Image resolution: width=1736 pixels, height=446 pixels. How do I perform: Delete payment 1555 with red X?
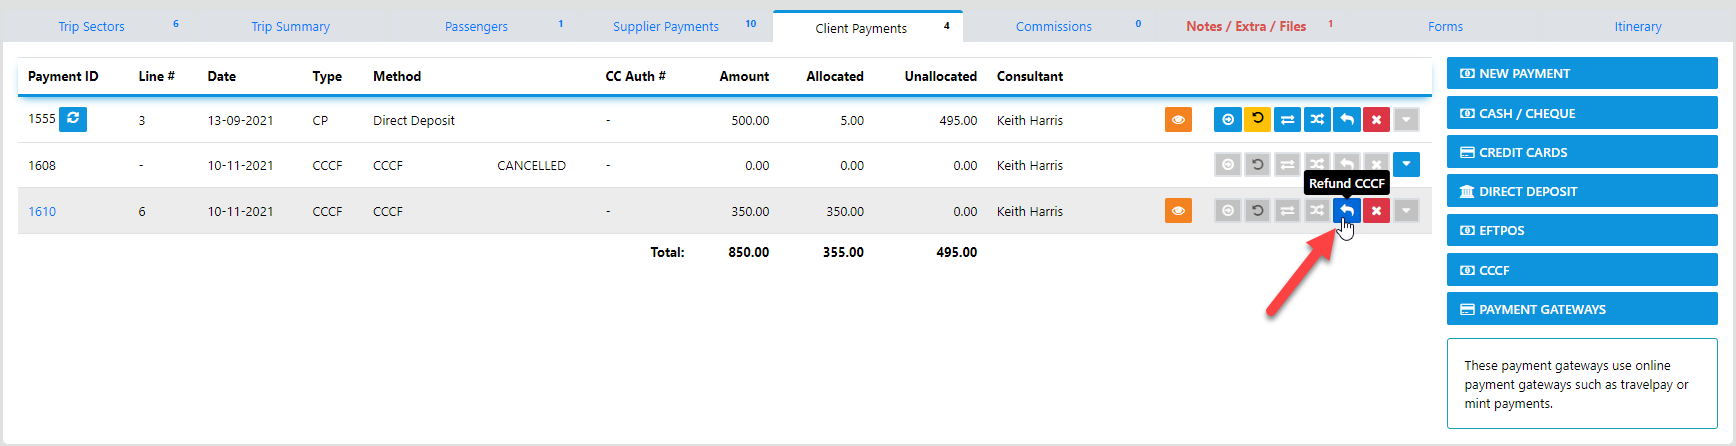[1376, 119]
